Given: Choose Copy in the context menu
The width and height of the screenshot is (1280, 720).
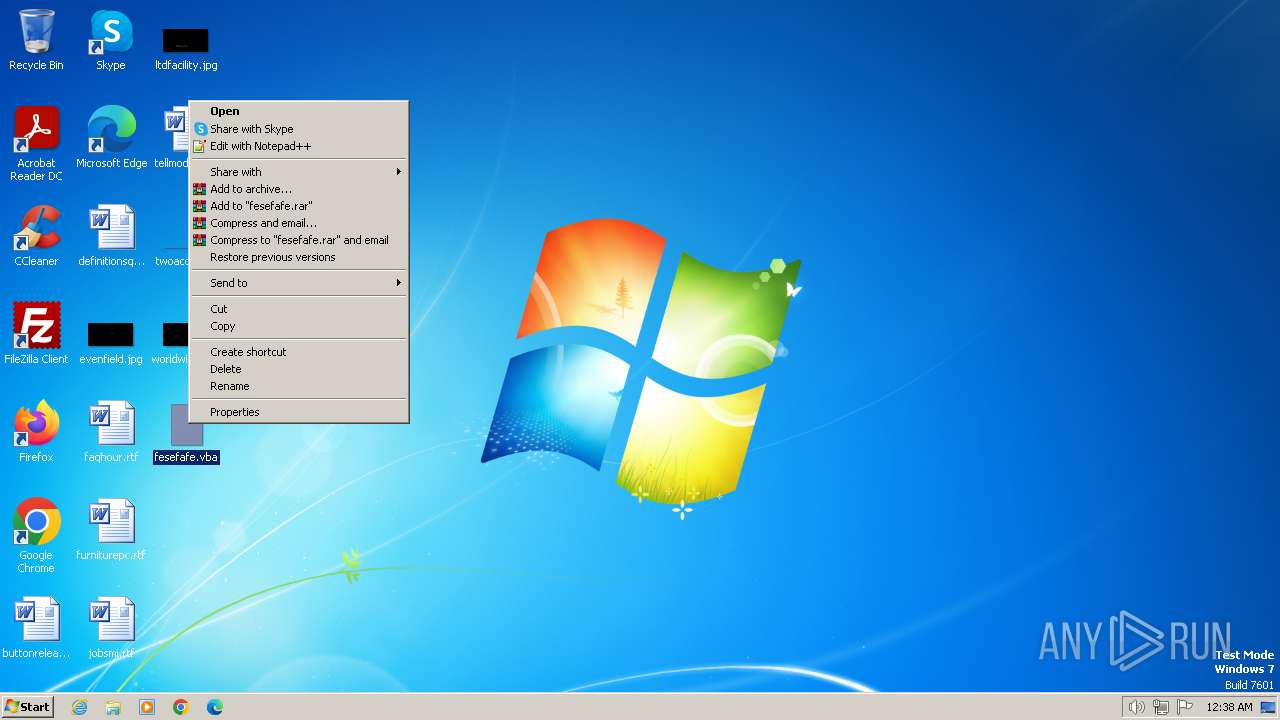Looking at the screenshot, I should pyautogui.click(x=299, y=326).
